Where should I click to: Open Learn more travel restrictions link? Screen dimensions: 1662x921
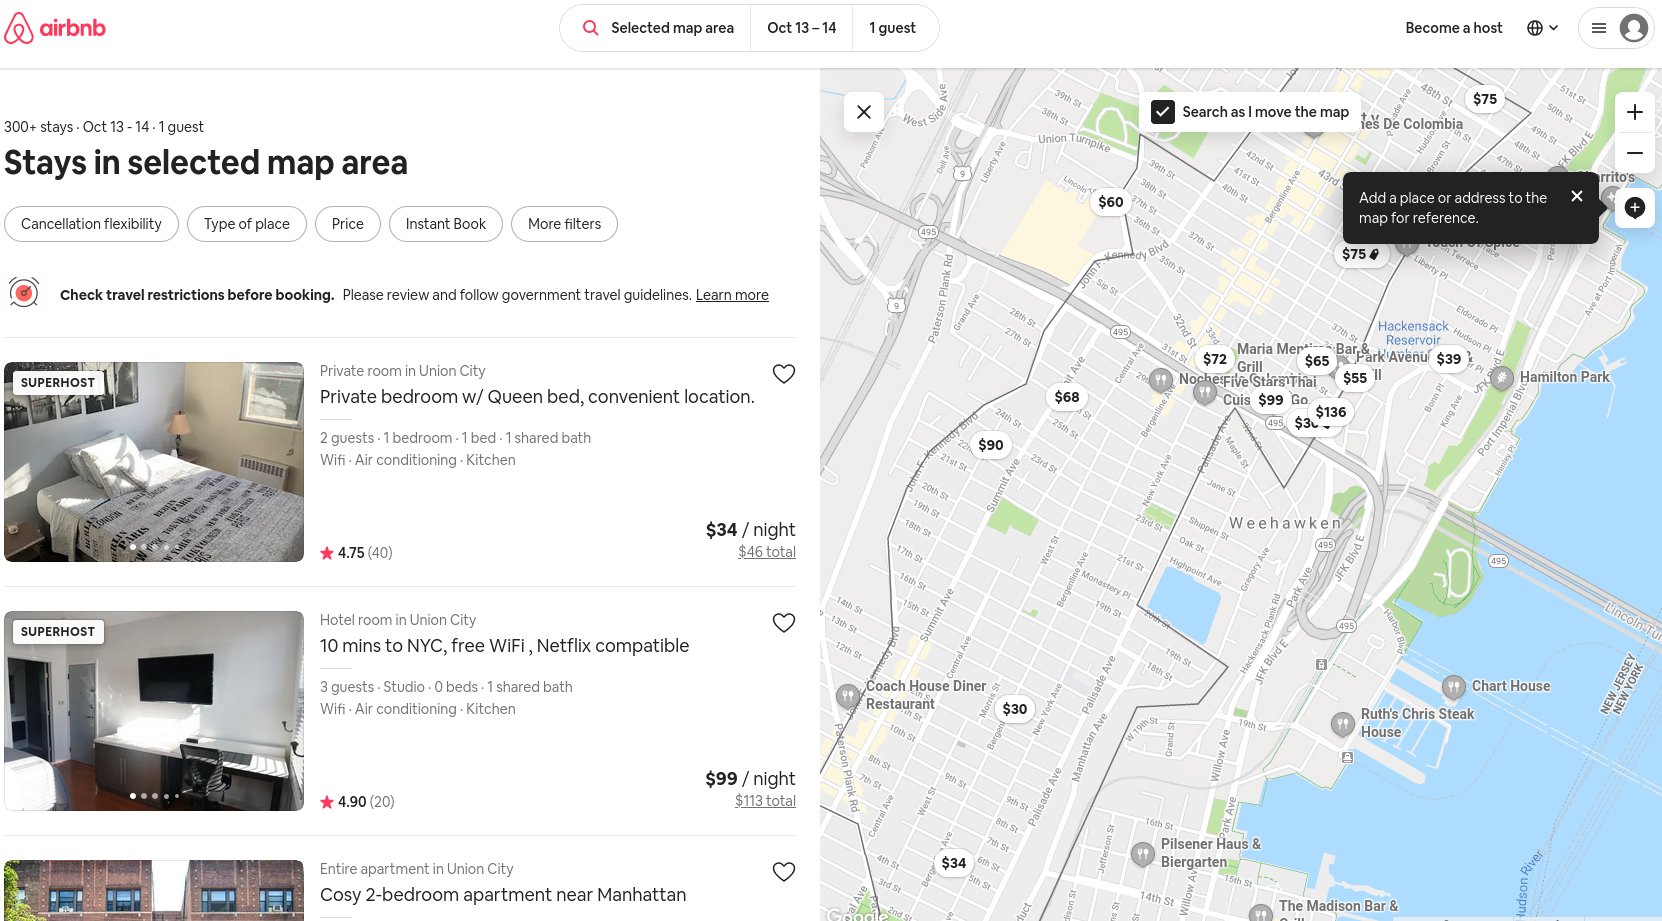tap(732, 295)
